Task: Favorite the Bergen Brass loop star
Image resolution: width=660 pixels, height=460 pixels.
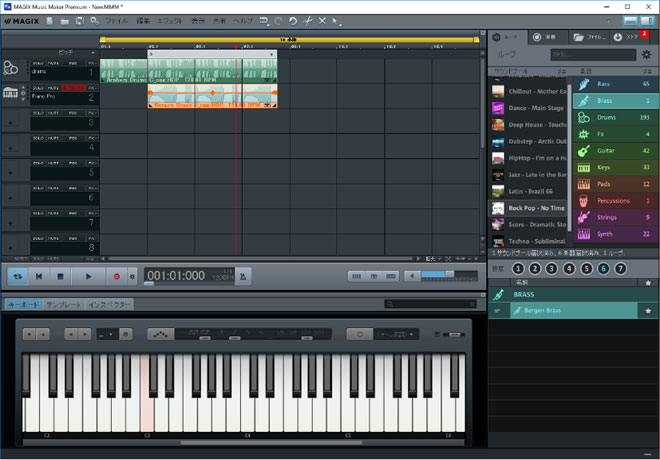Action: (648, 312)
